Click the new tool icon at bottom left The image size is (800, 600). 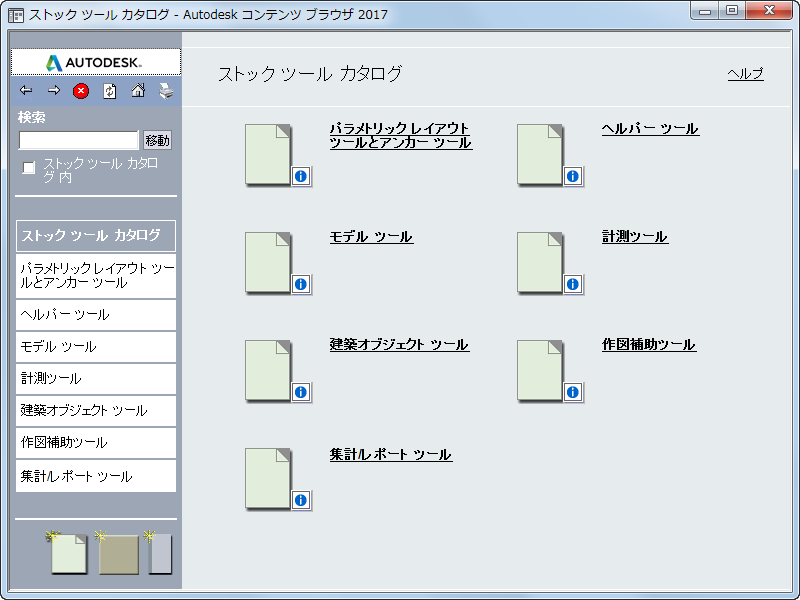(66, 552)
